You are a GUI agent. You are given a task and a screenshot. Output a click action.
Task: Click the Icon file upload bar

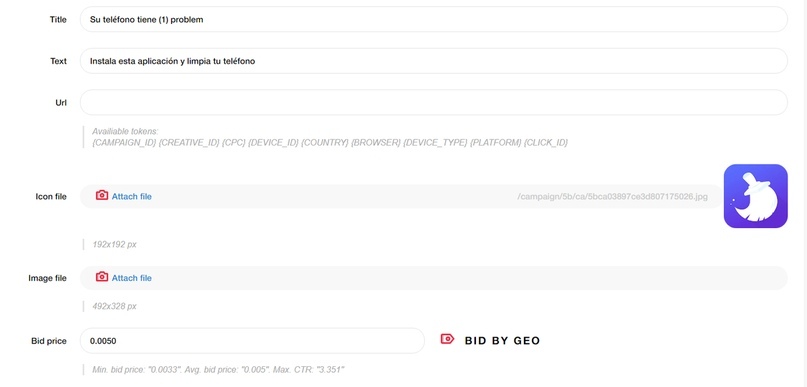tap(401, 197)
